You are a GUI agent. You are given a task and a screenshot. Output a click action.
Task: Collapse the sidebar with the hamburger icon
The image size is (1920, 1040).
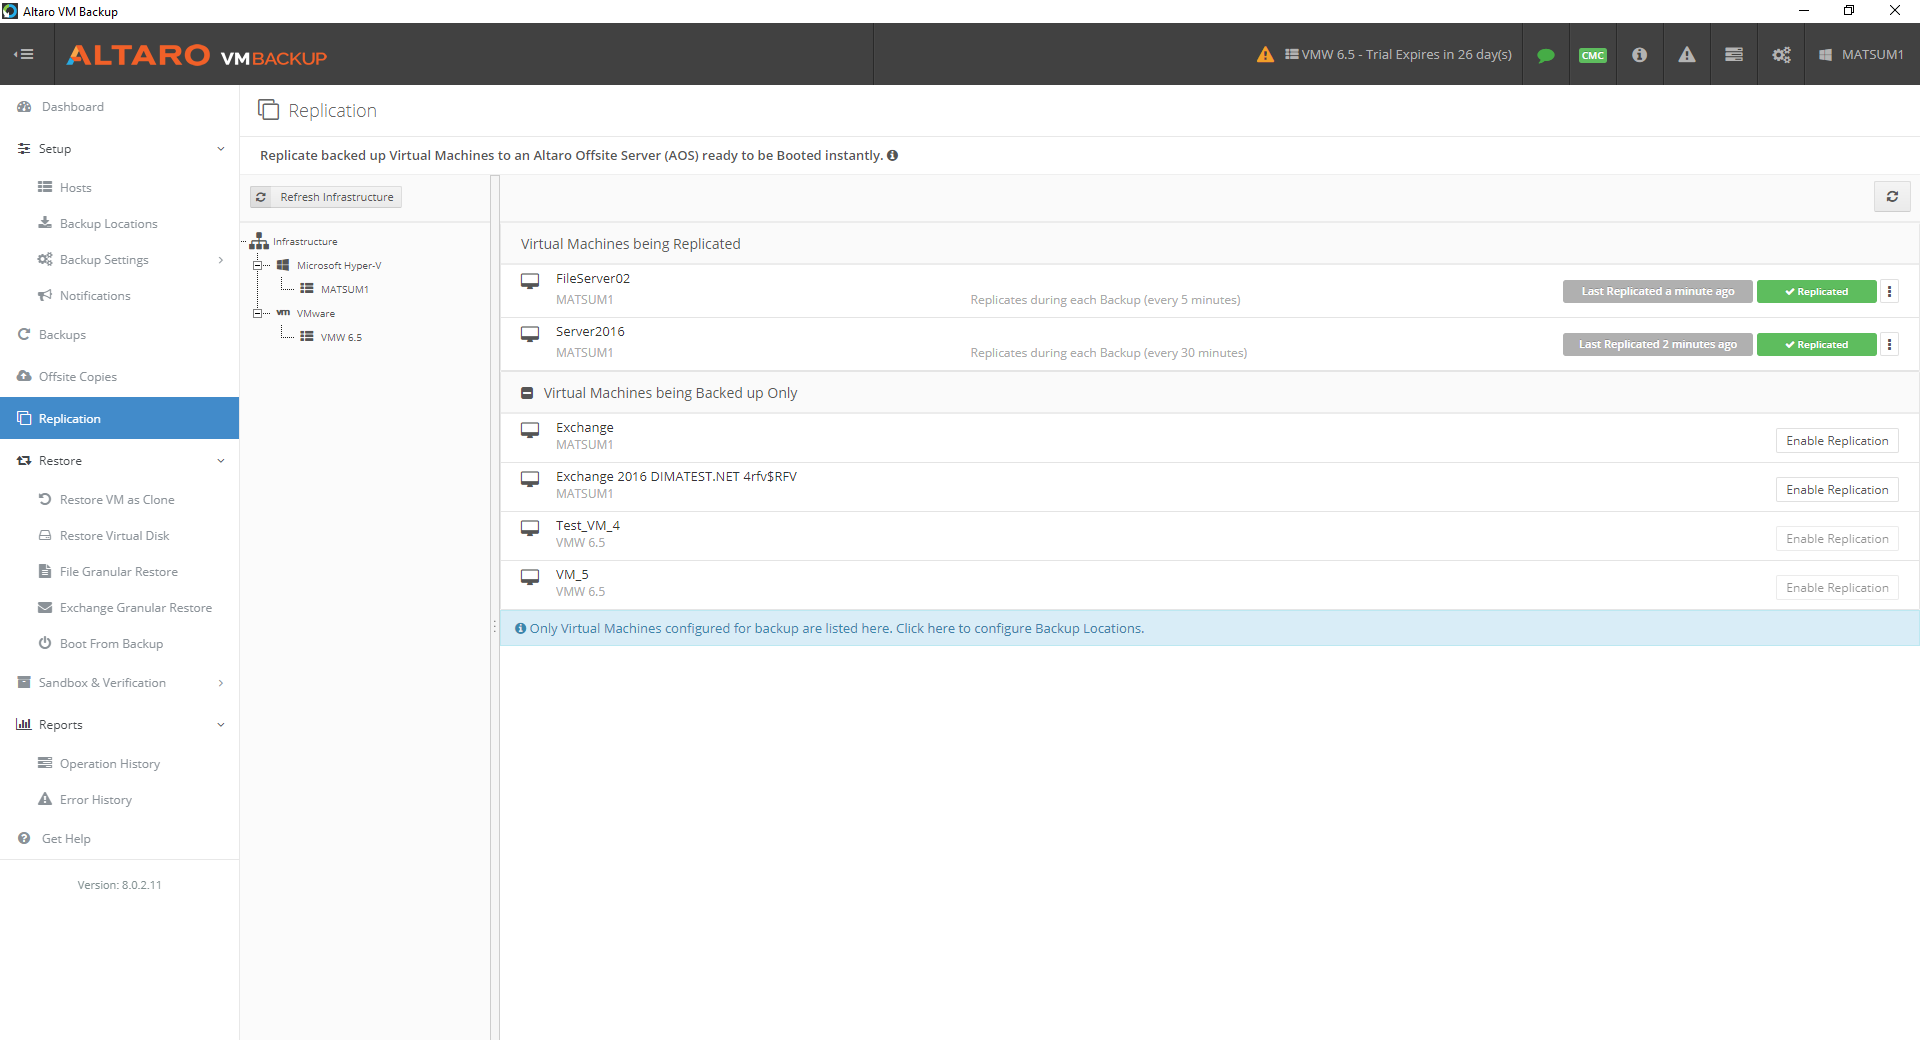[x=25, y=54]
